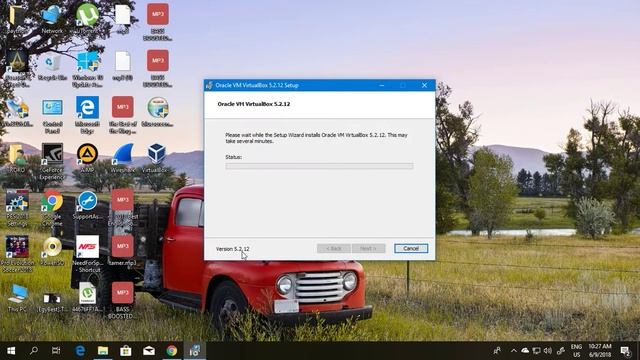This screenshot has width=640, height=360.
Task: Select the PowerISO disc desktop icon
Action: pyautogui.click(x=52, y=251)
